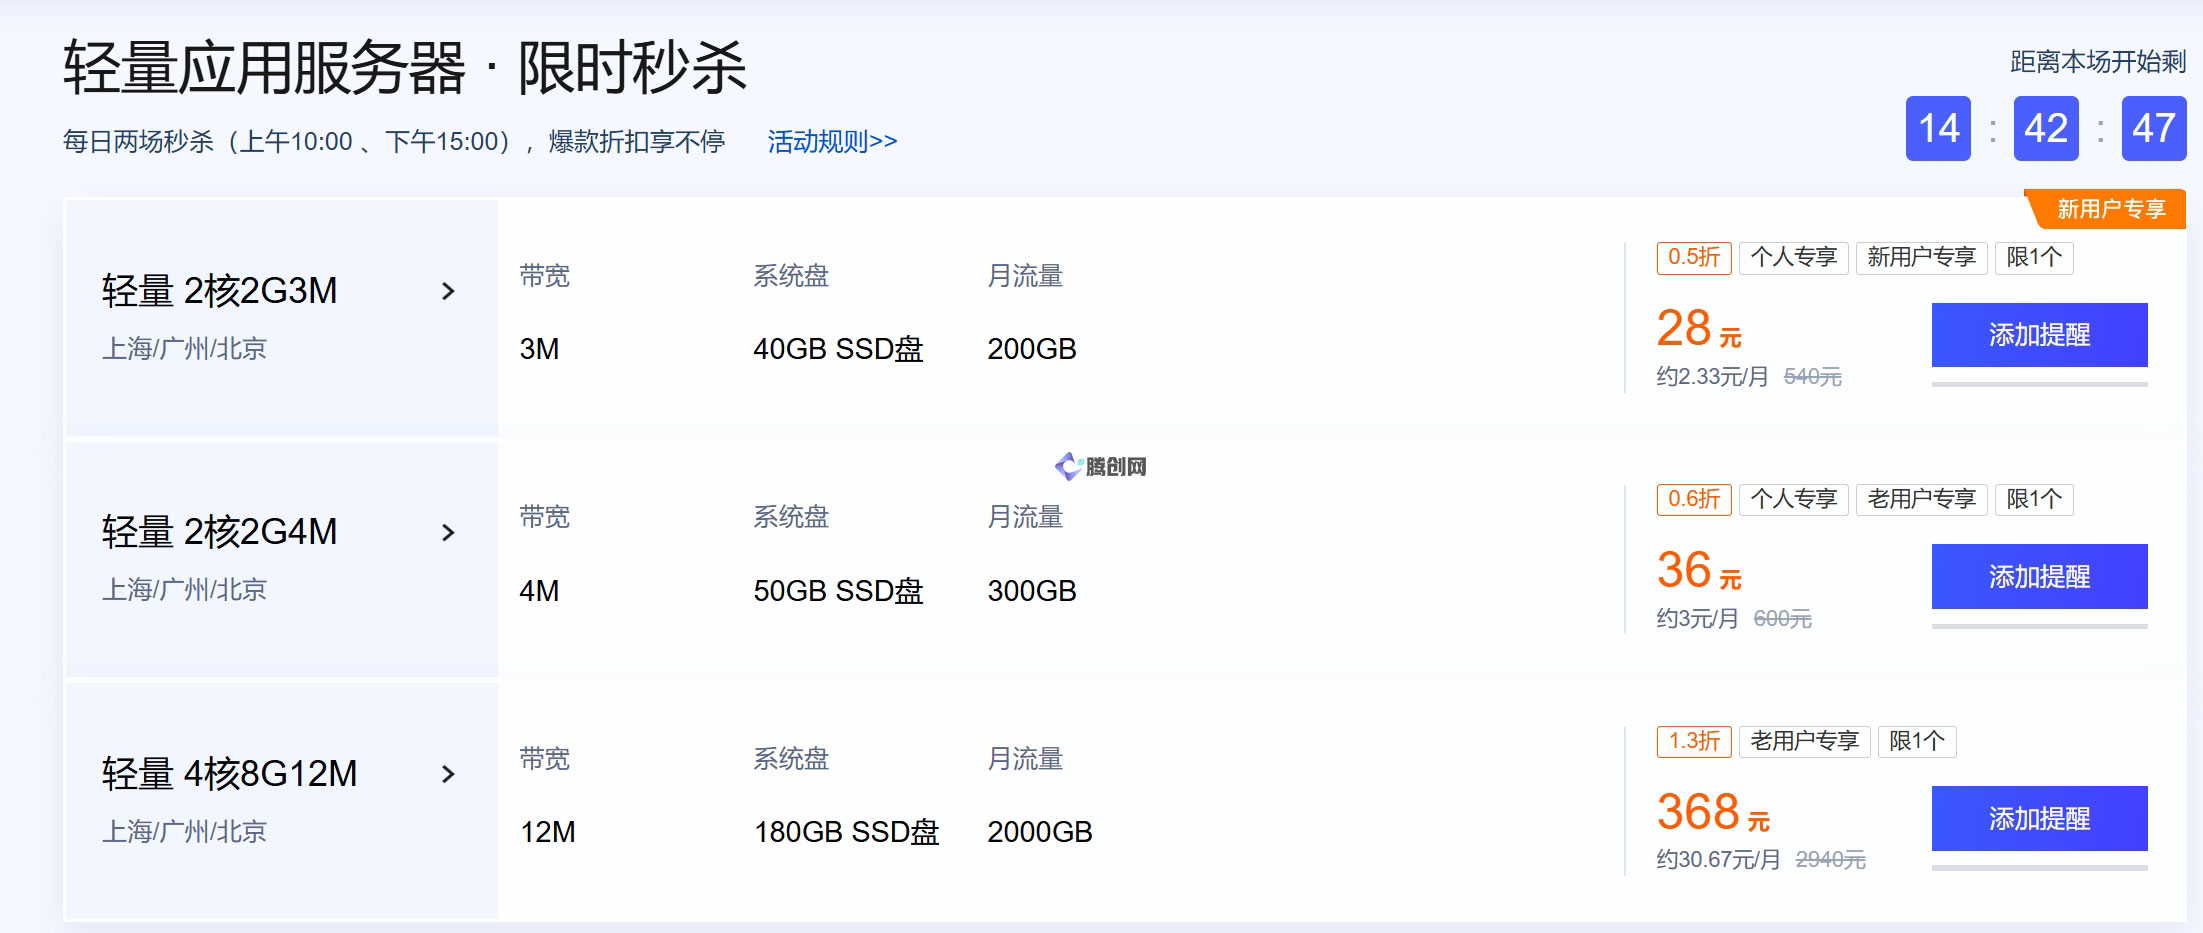Click the 距离本场开始剩 label

tap(2098, 62)
